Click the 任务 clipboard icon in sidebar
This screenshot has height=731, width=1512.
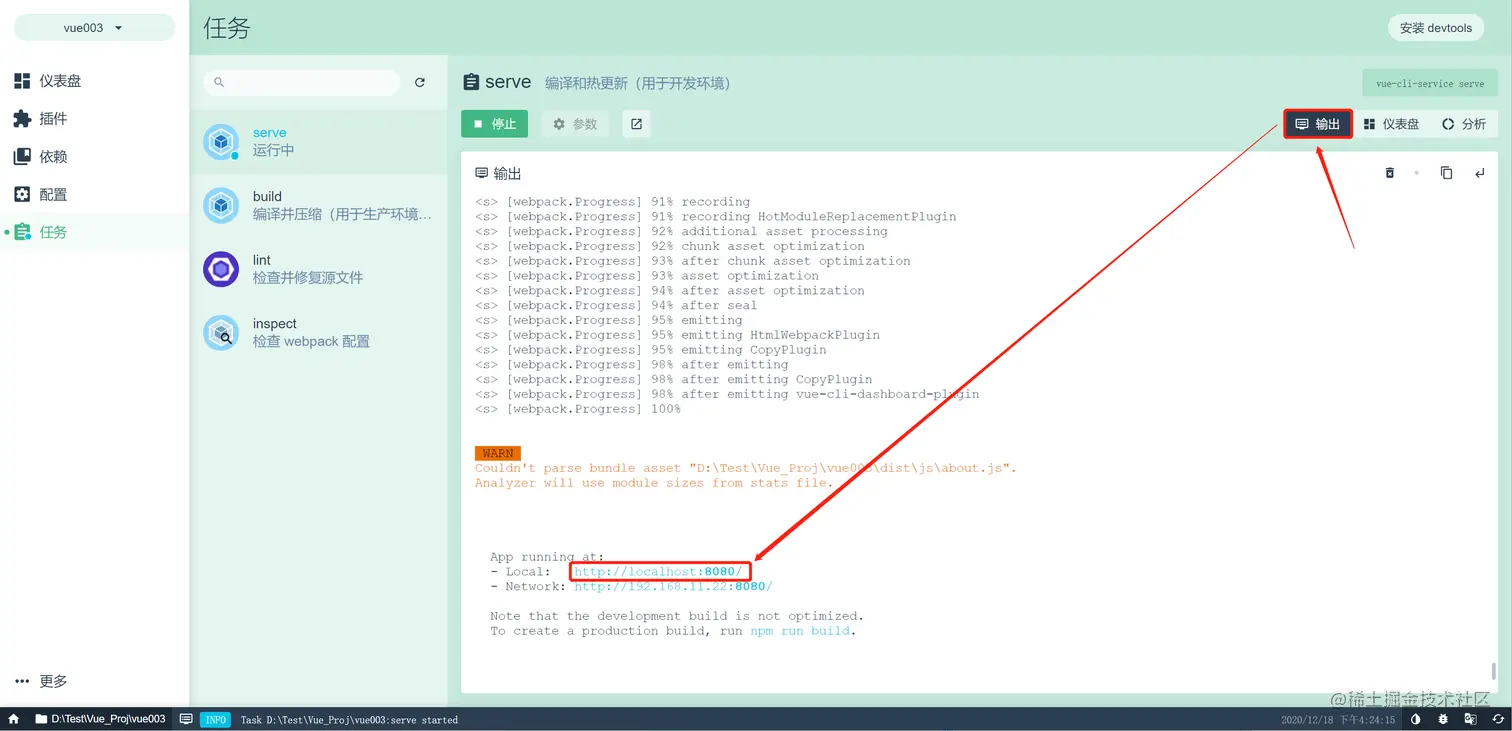tap(22, 232)
